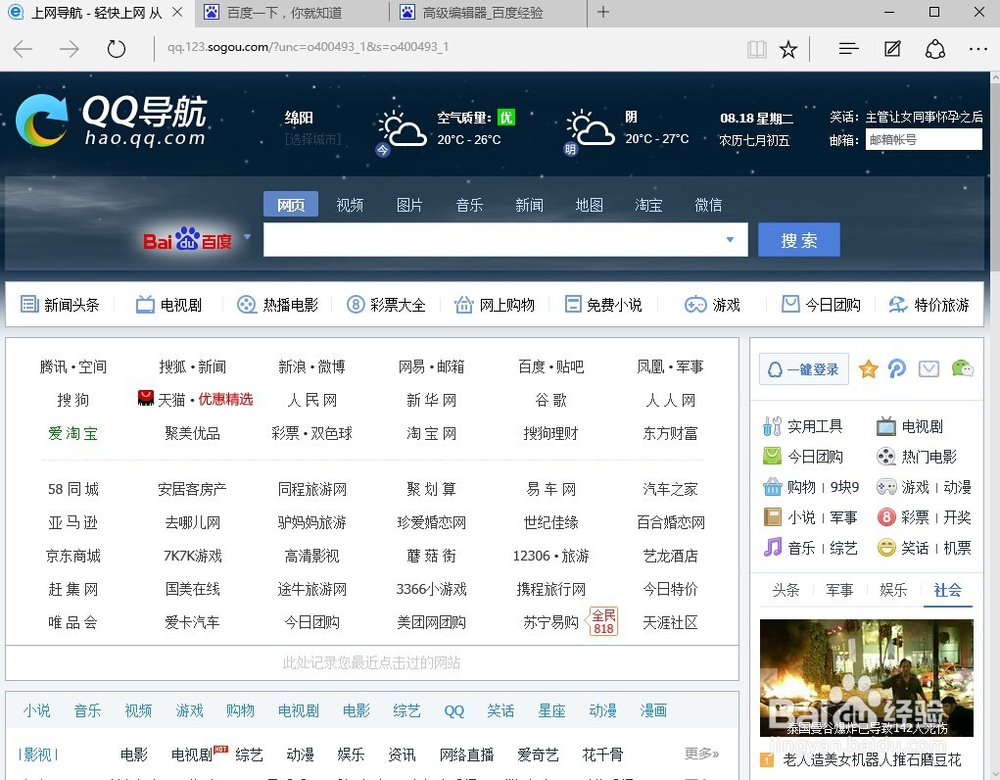
Task: Click the 今日团购 icon in nav bar
Action: click(x=791, y=304)
